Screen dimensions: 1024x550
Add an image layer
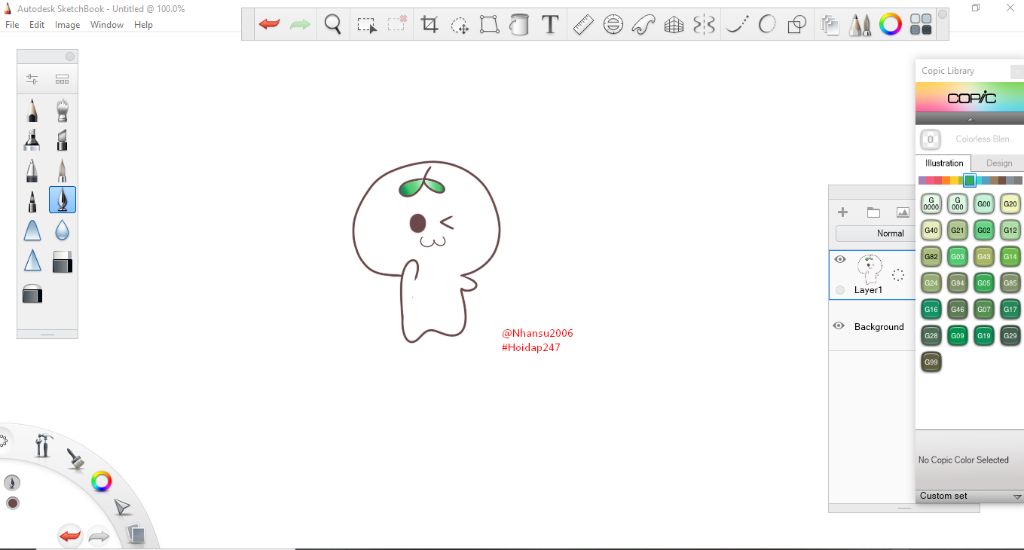903,212
